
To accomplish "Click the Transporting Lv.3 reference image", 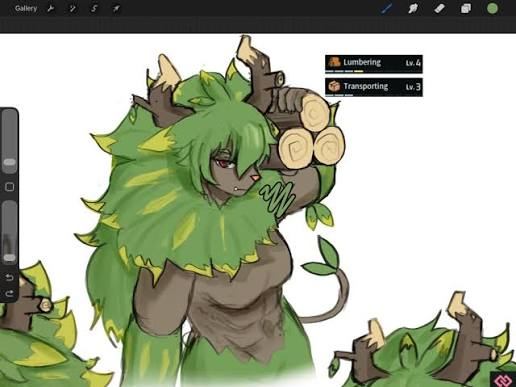I will point(374,87).
